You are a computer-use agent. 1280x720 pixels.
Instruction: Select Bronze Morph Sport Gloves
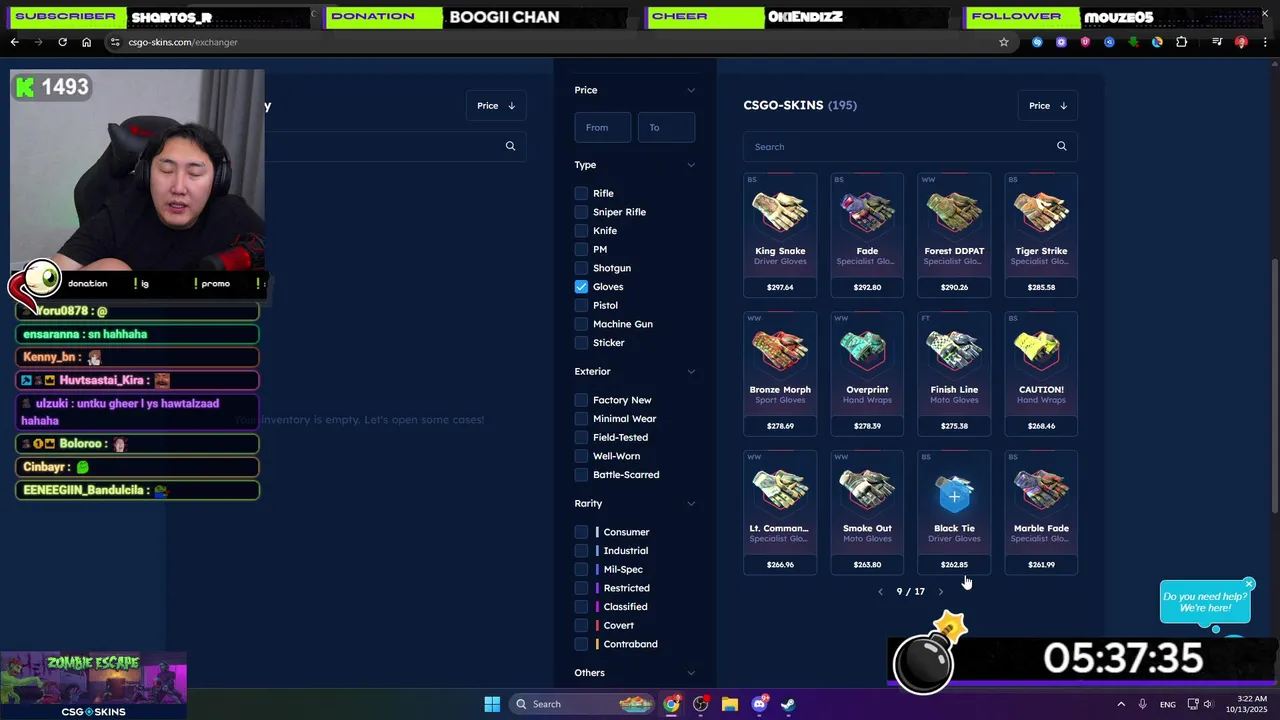coord(780,374)
